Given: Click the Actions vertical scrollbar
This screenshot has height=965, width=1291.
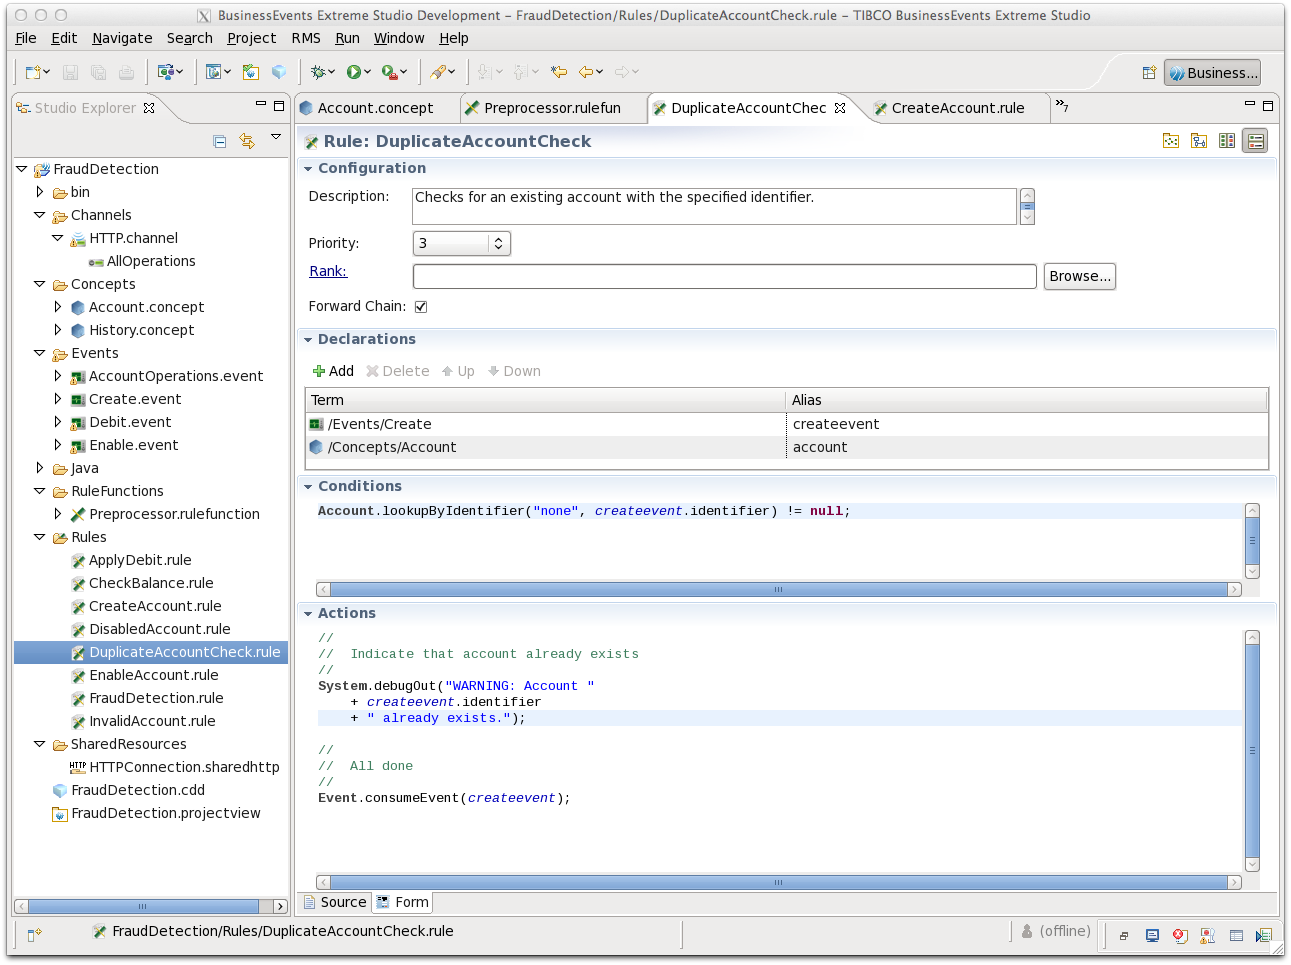Looking at the screenshot, I should (1252, 751).
